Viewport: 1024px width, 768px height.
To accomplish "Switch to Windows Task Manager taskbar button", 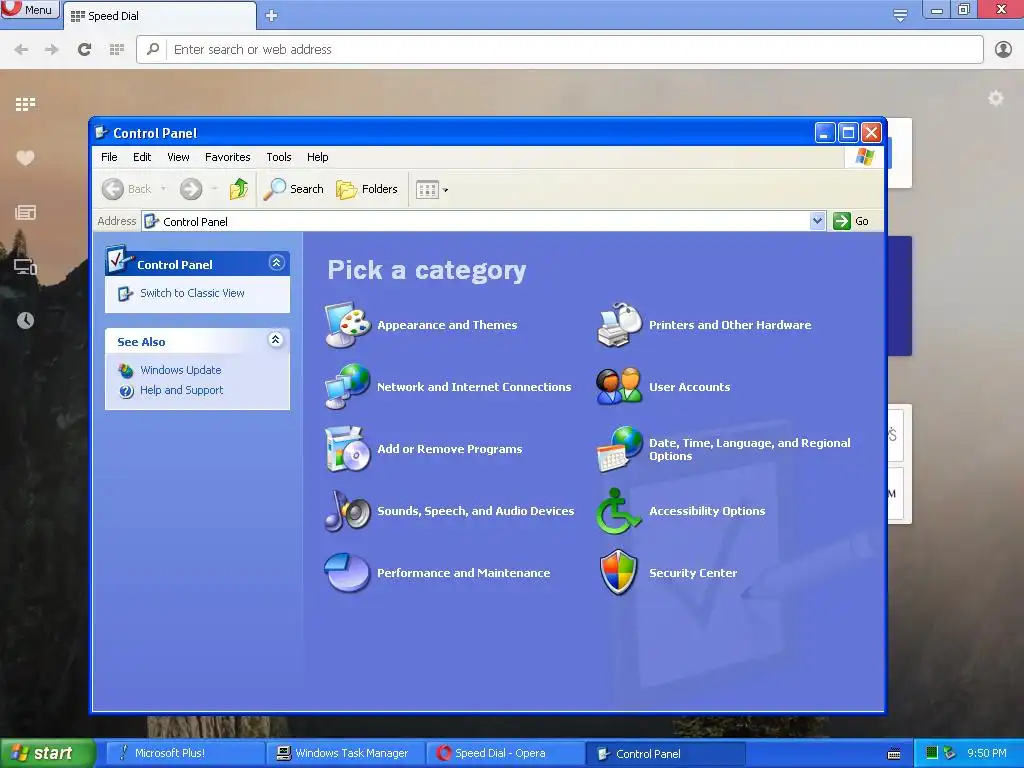I will (x=346, y=753).
